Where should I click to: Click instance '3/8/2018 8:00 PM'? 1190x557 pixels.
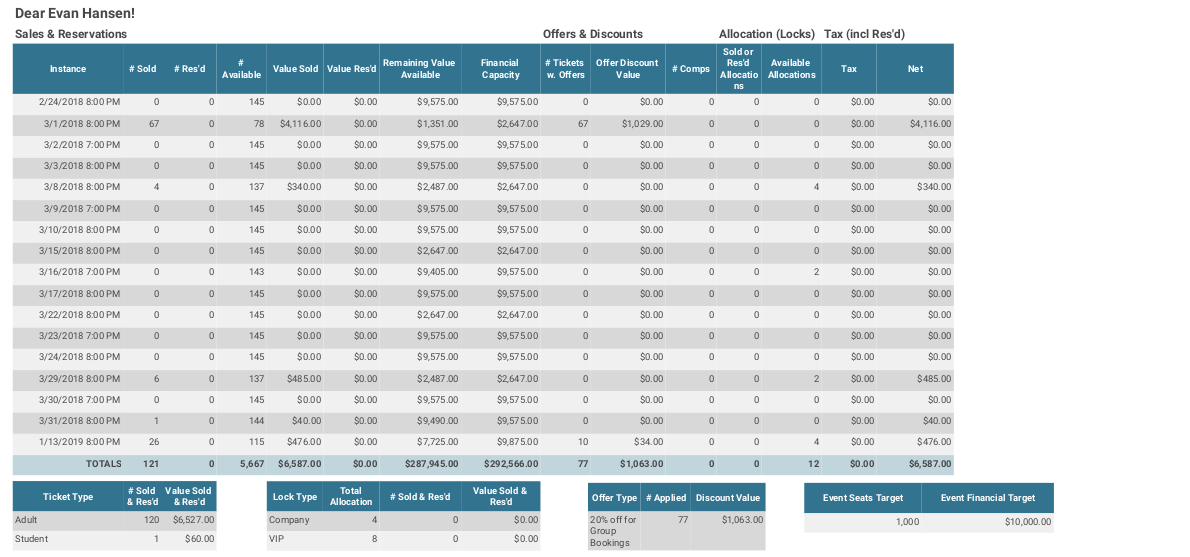point(81,187)
